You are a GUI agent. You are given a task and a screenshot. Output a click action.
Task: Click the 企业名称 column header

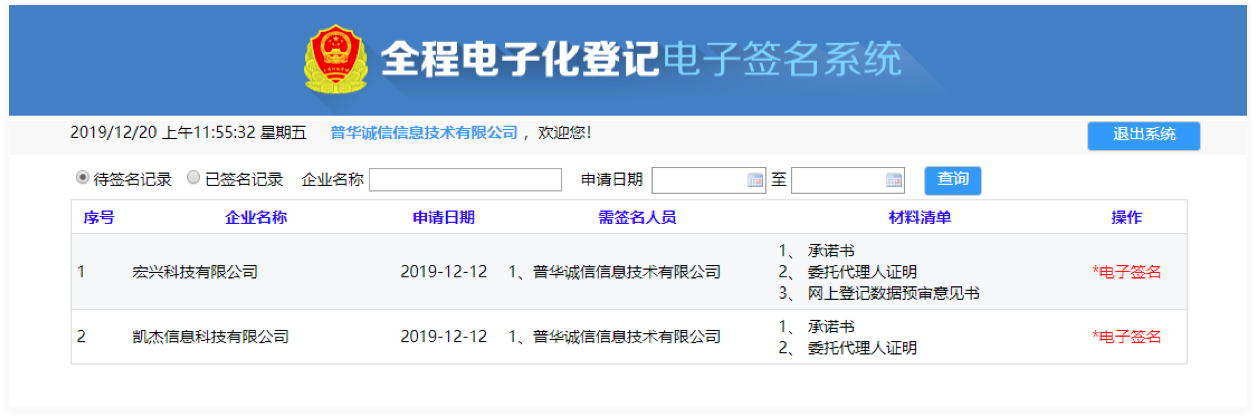[x=256, y=217]
